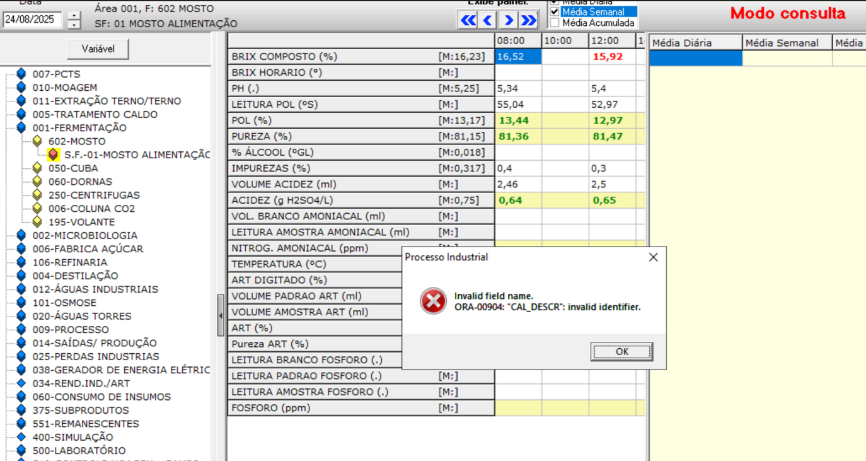This screenshot has height=461, width=866.
Task: Click the 375-SUBPRODUTOS node icon
Action: pos(22,410)
